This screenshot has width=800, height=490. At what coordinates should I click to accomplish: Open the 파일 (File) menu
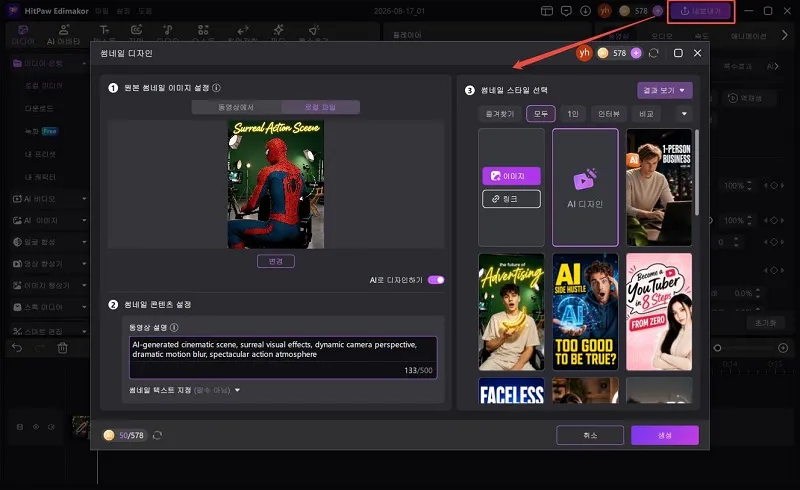(102, 11)
